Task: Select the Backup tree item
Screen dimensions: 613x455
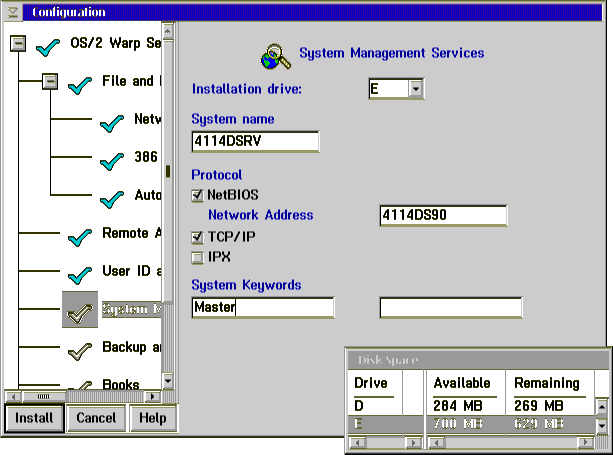Action: click(x=131, y=347)
